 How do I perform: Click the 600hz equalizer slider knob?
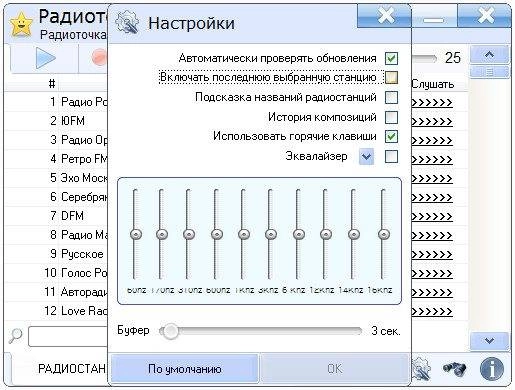(x=217, y=234)
